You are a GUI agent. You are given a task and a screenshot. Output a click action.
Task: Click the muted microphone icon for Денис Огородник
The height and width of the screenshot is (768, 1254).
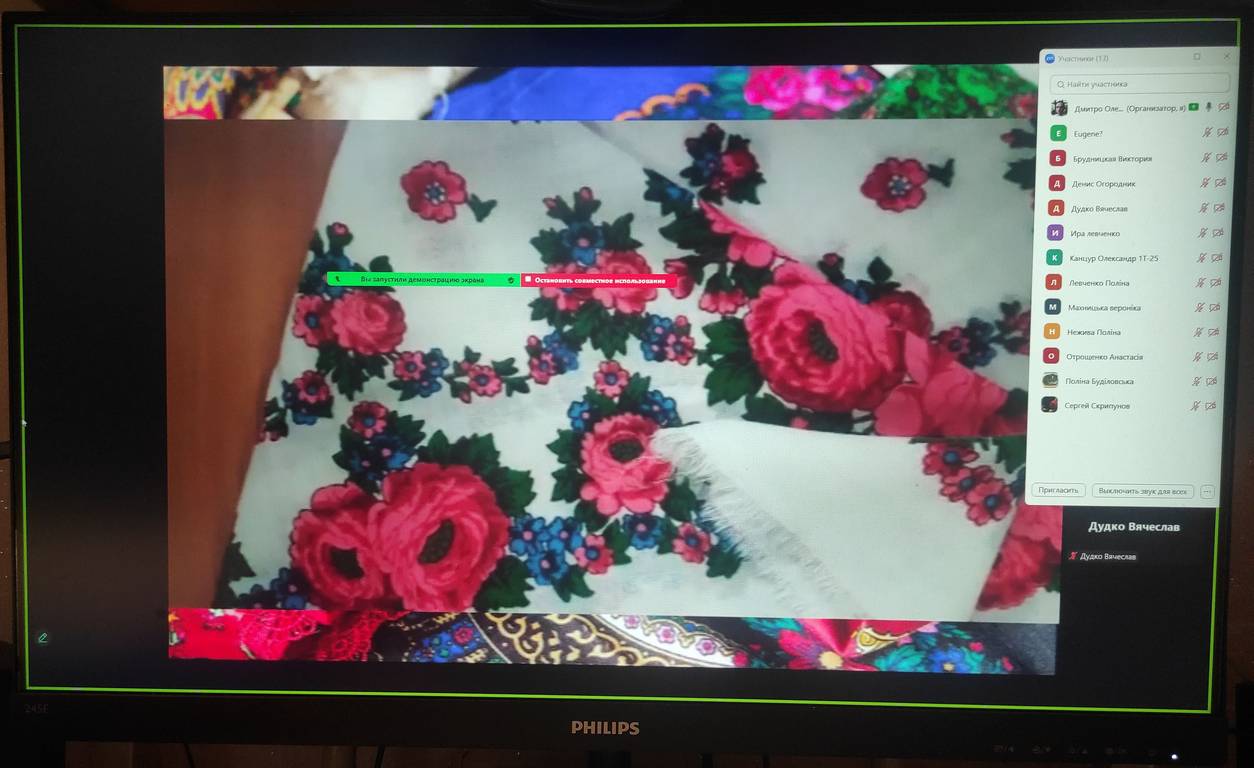coord(1206,183)
